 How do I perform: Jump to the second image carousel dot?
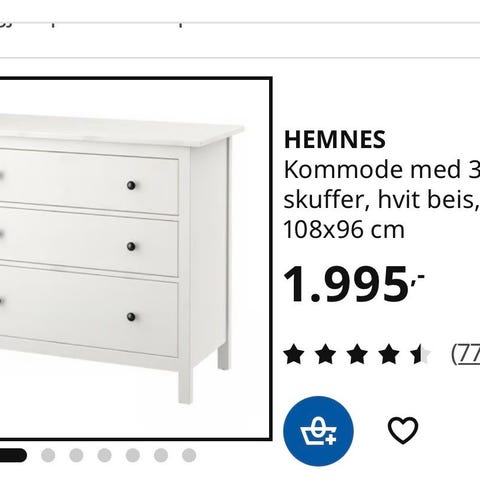point(48,455)
